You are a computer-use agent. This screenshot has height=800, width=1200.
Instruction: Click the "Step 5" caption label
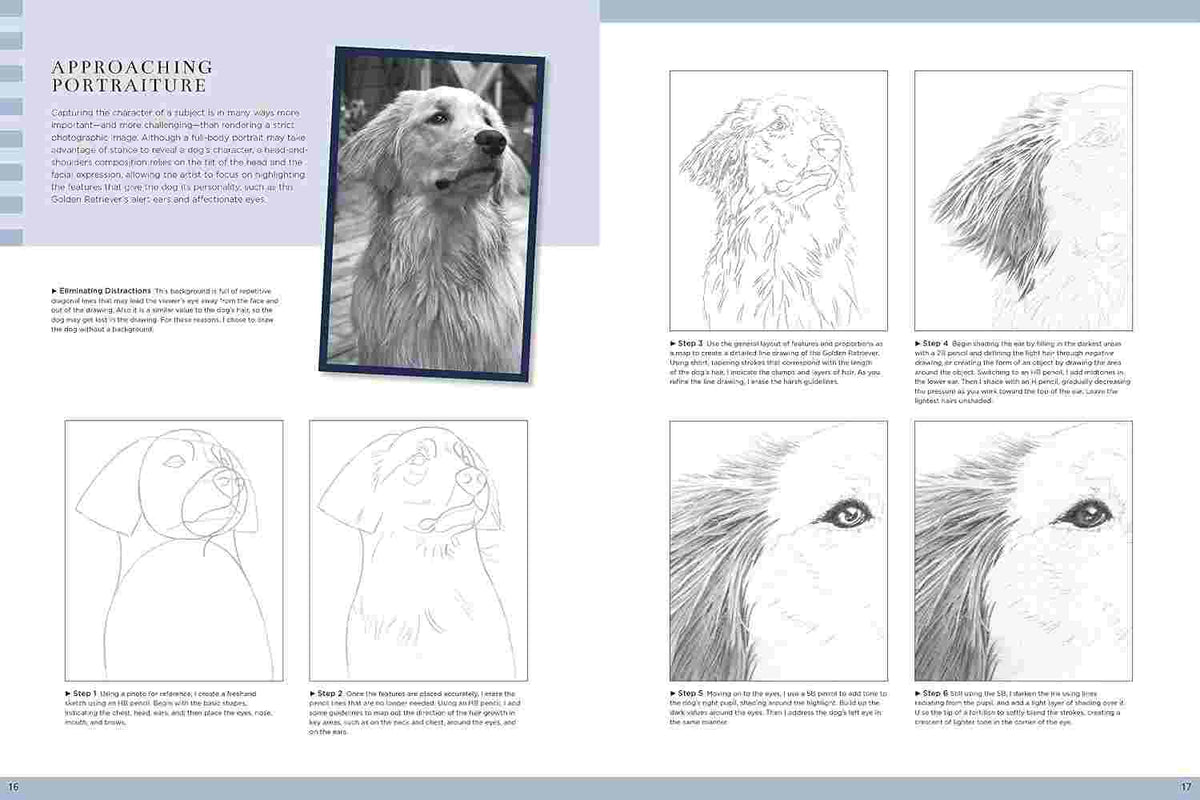(x=688, y=693)
